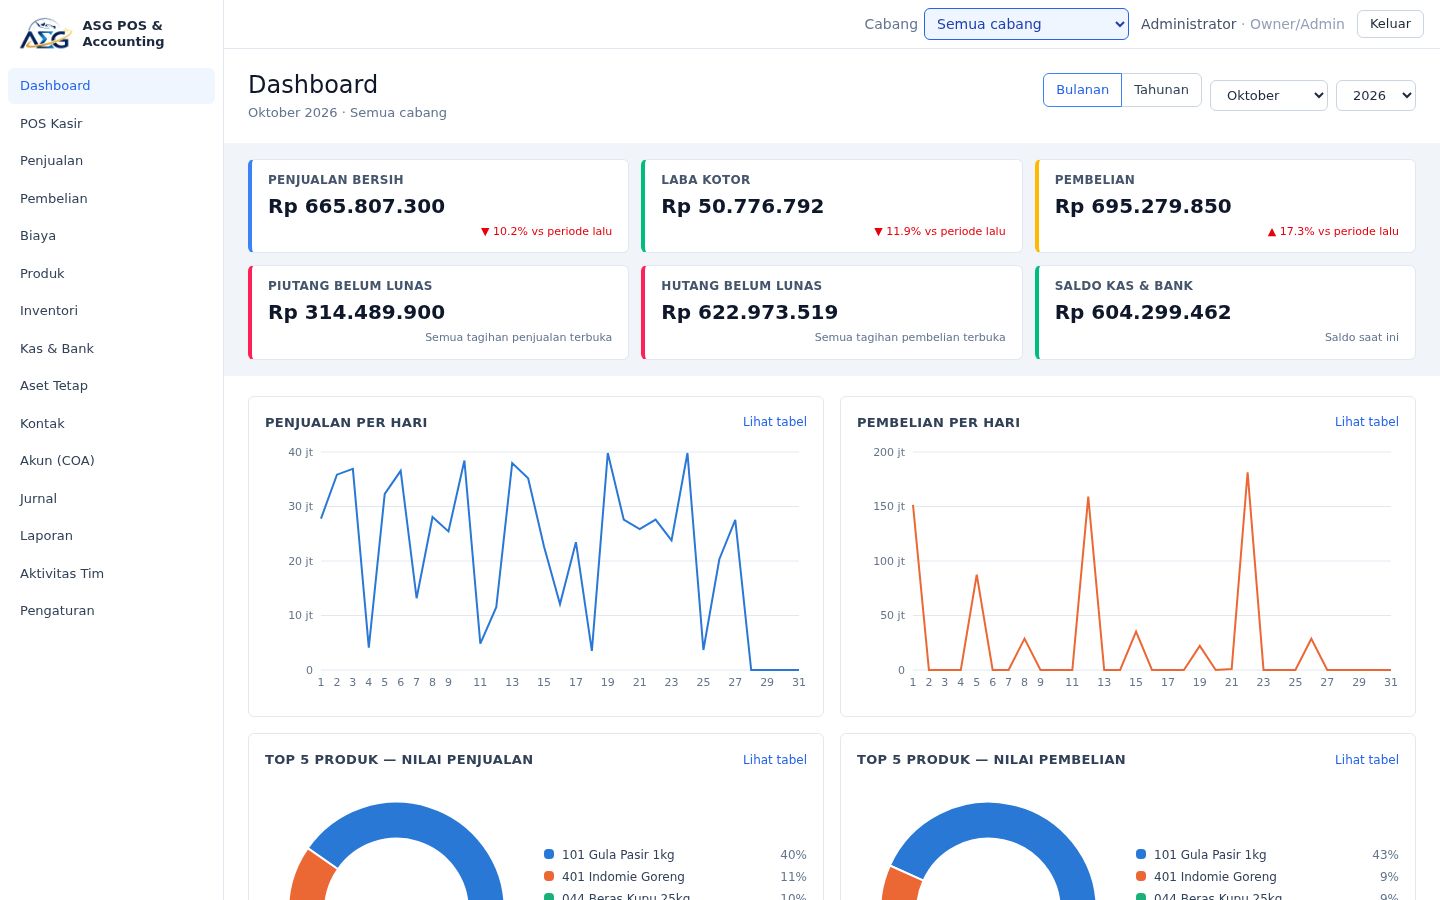This screenshot has height=900, width=1440.
Task: Click '401 Indomie Goreng' in penjualan legend
Action: (x=623, y=877)
